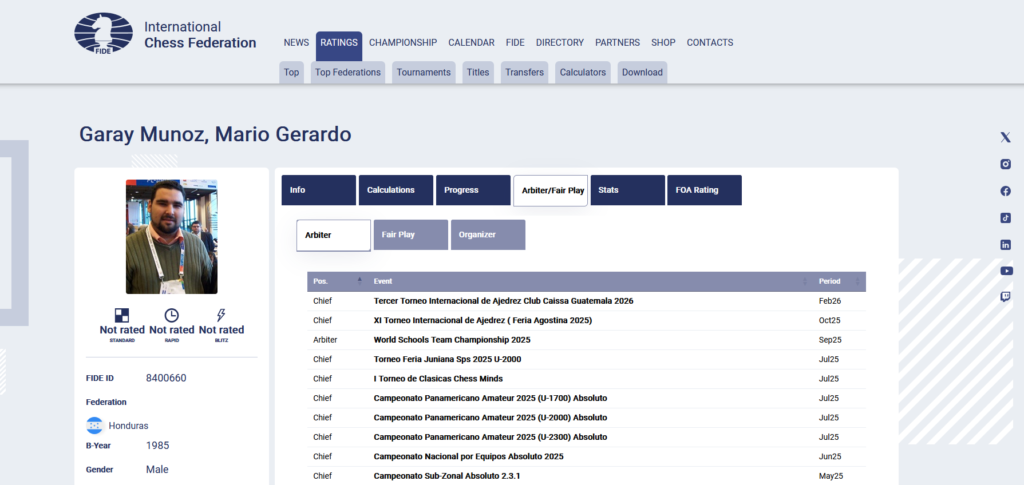1024x485 pixels.
Task: Go to Top Federations page
Action: tap(347, 72)
